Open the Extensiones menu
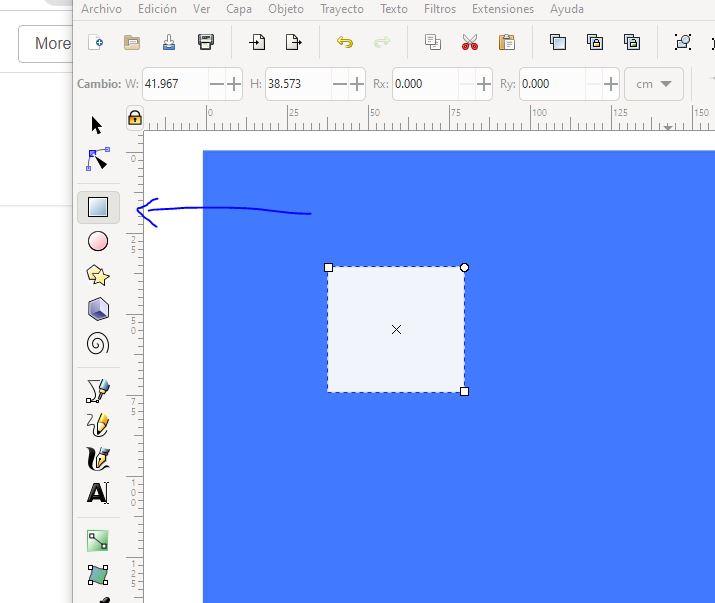The width and height of the screenshot is (715, 603). (503, 9)
